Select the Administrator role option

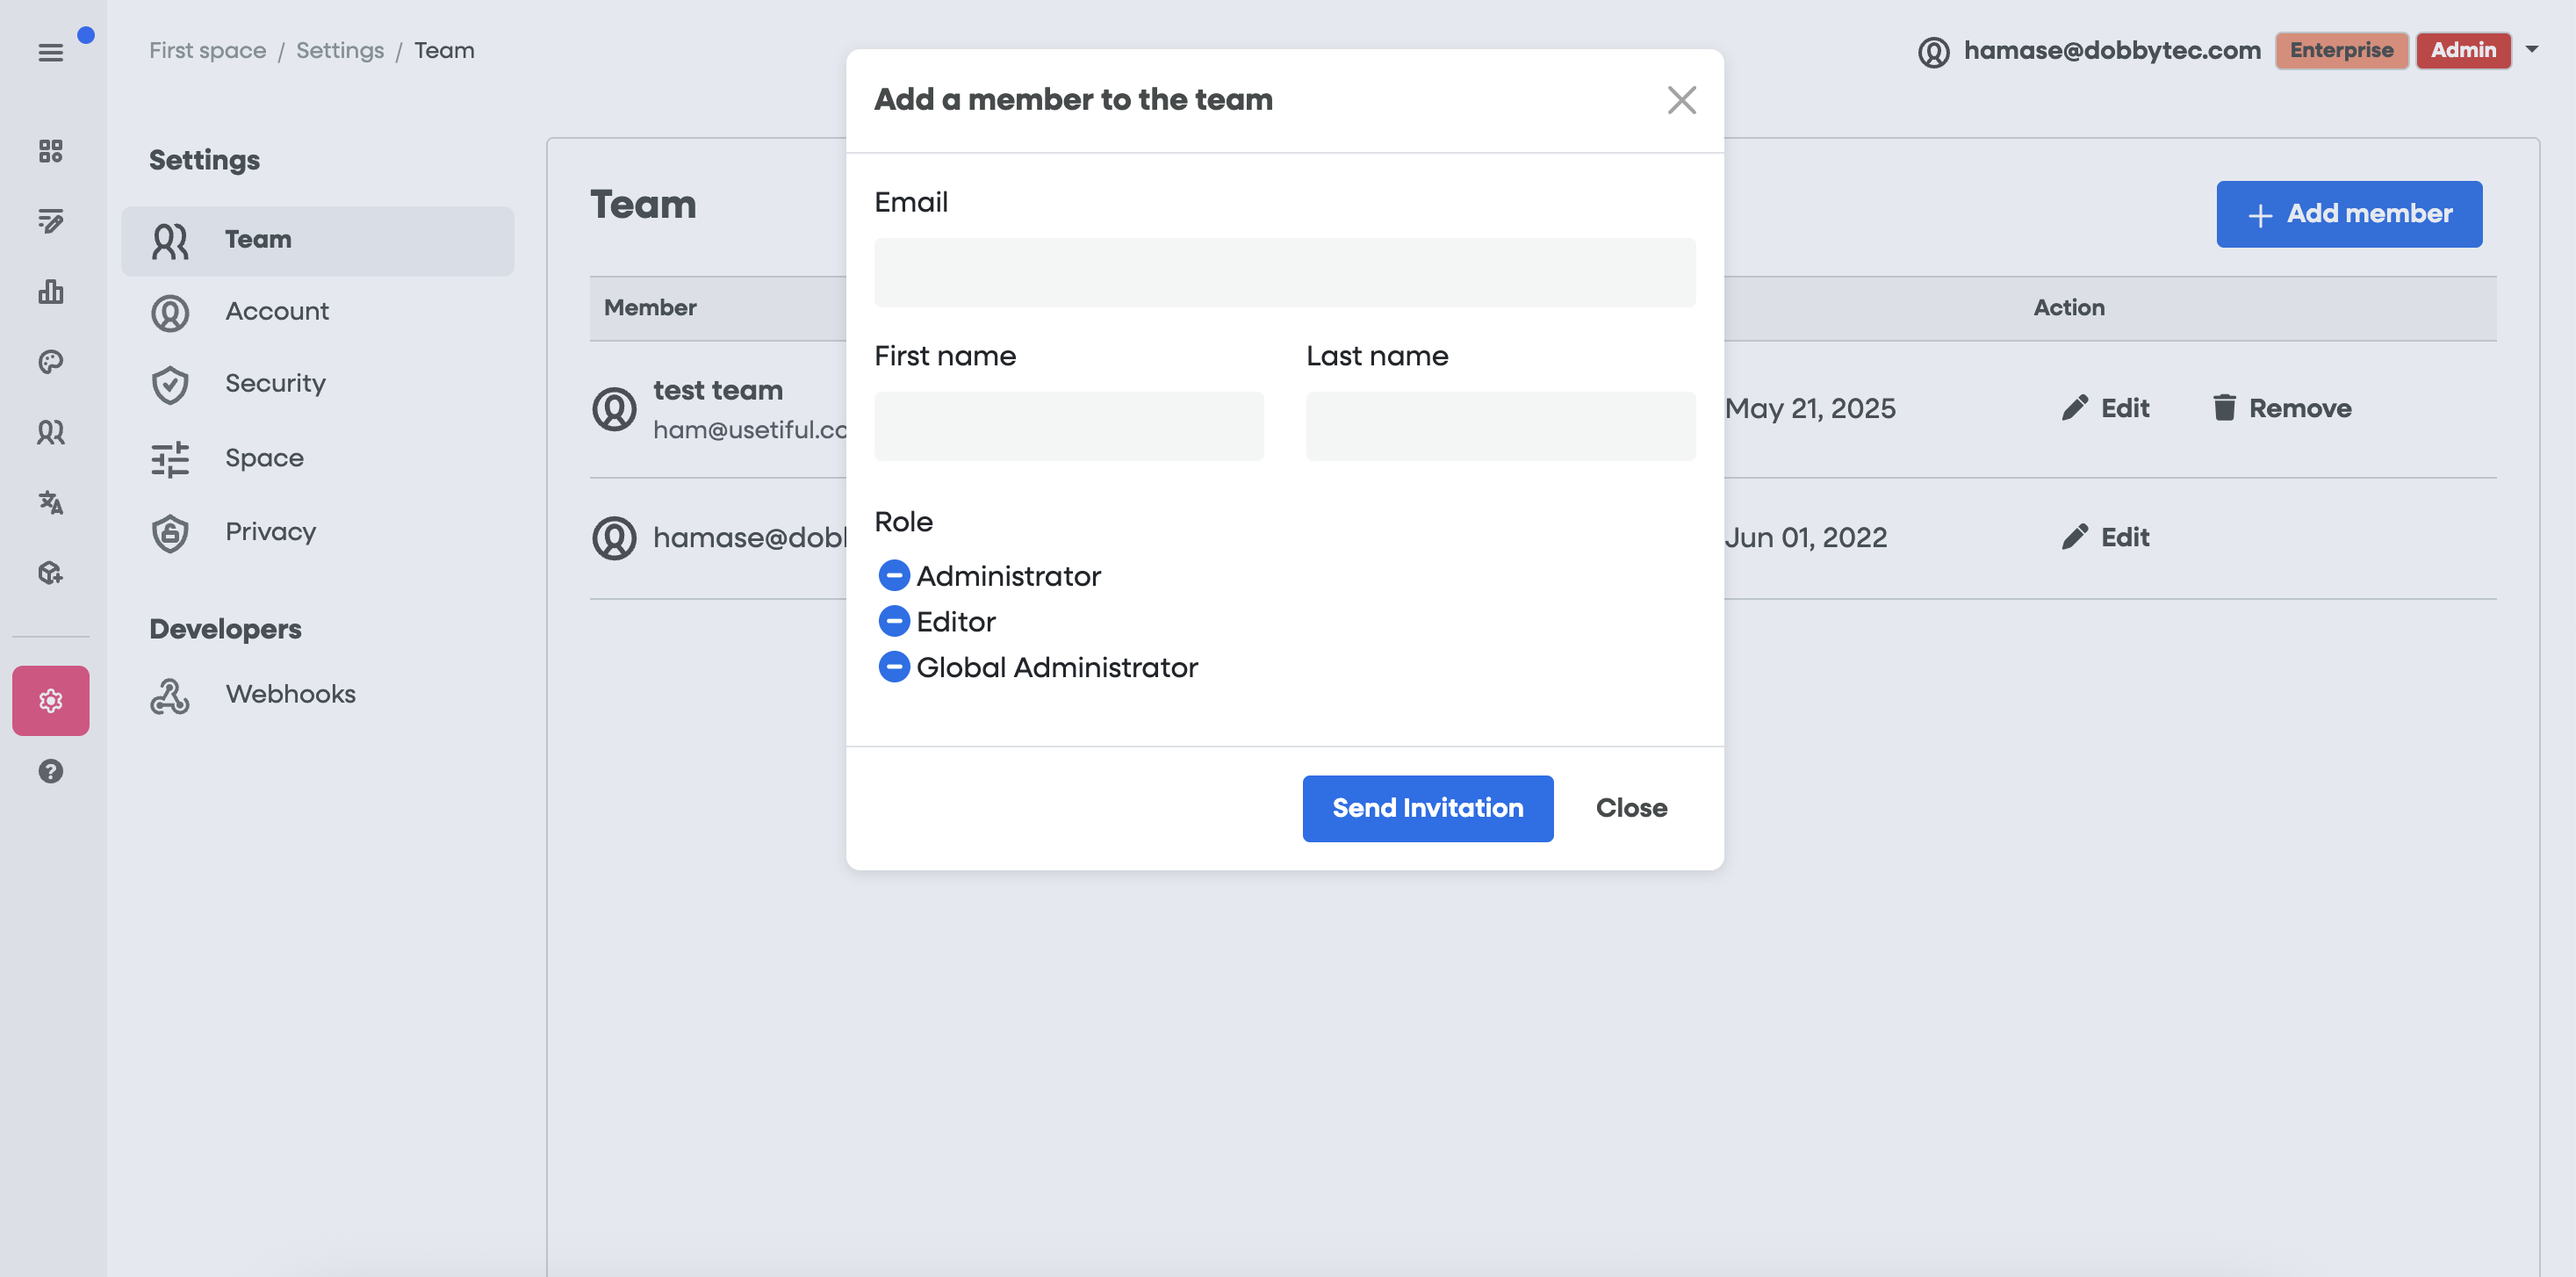[x=893, y=576]
